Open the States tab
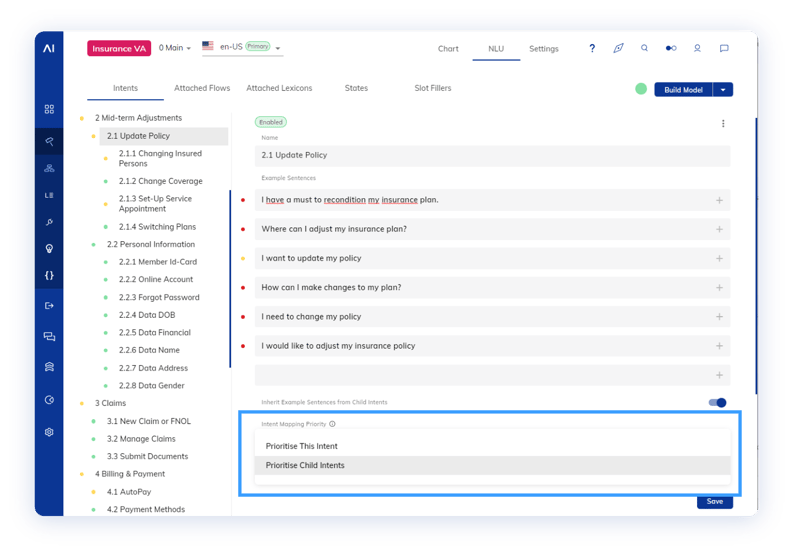This screenshot has height=554, width=793. tap(356, 88)
